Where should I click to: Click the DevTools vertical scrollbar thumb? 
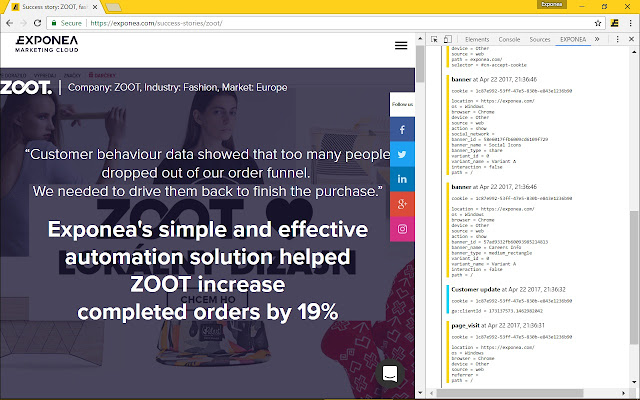coord(634,278)
